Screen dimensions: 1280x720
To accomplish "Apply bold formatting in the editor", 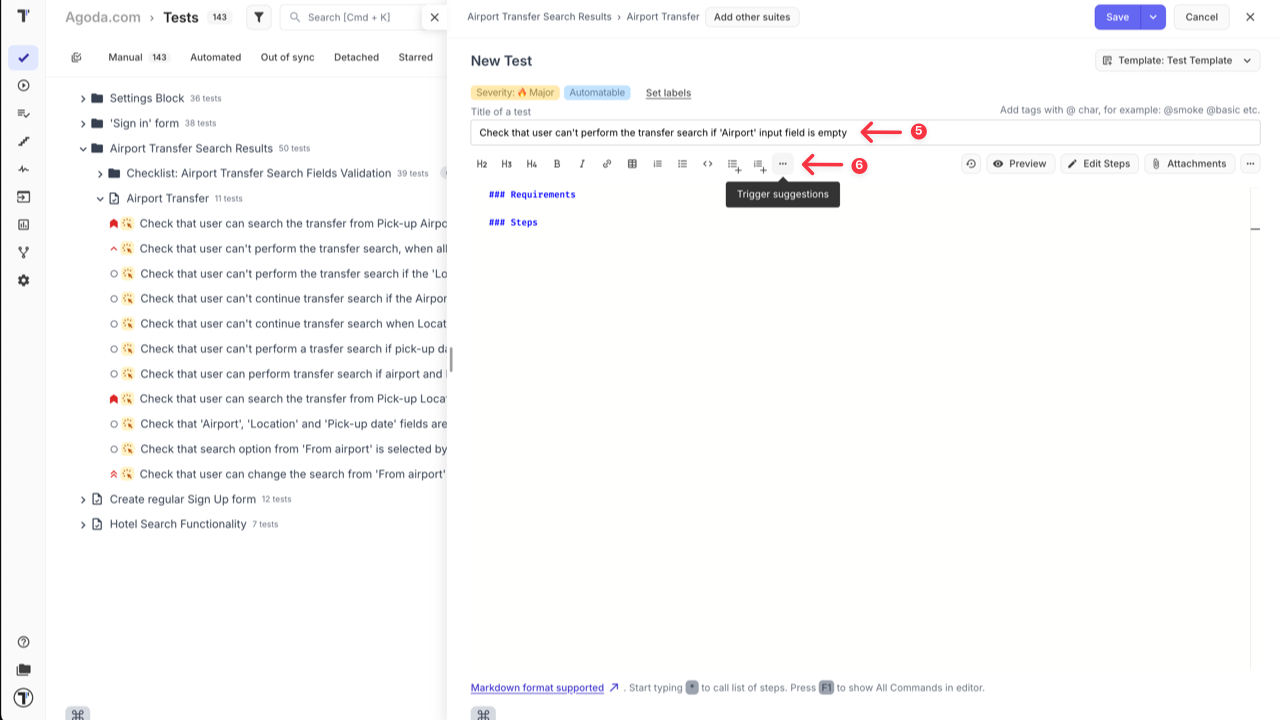I will [557, 164].
